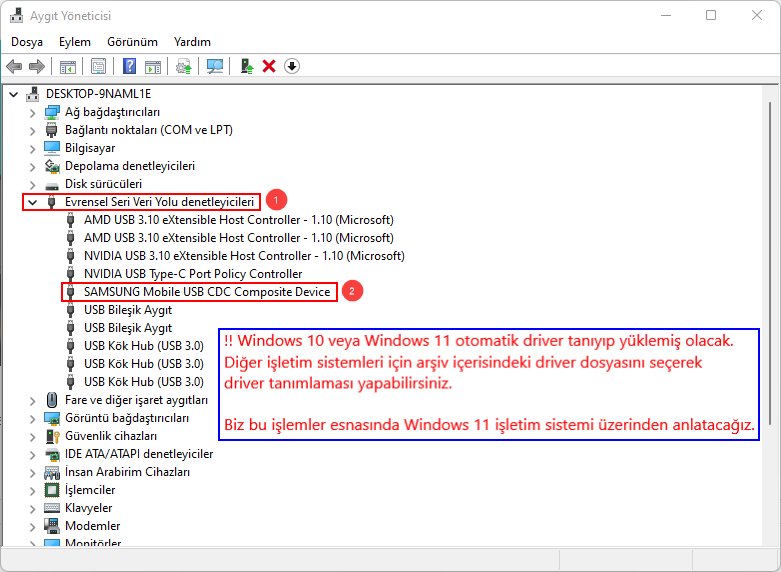Click the Disk sürücüleri drive icon
781x572 pixels.
tap(52, 185)
